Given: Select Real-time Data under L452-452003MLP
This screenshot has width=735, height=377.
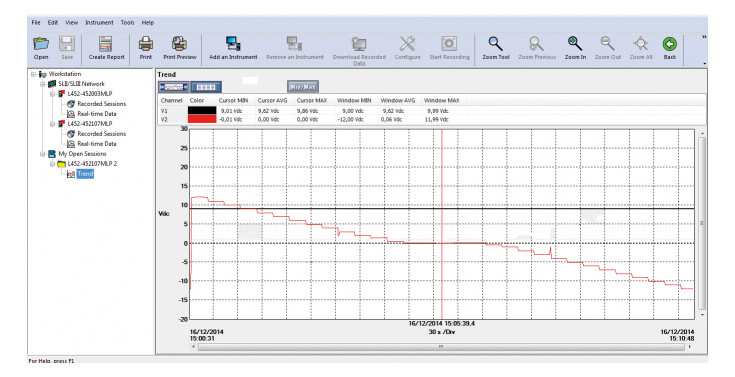Looking at the screenshot, I should (x=97, y=113).
